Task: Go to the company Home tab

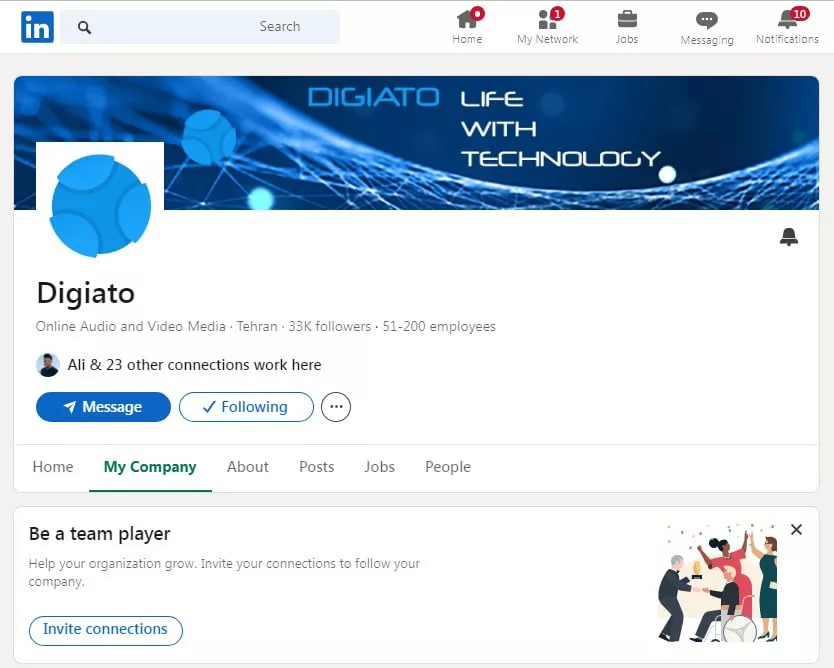Action: (x=53, y=467)
